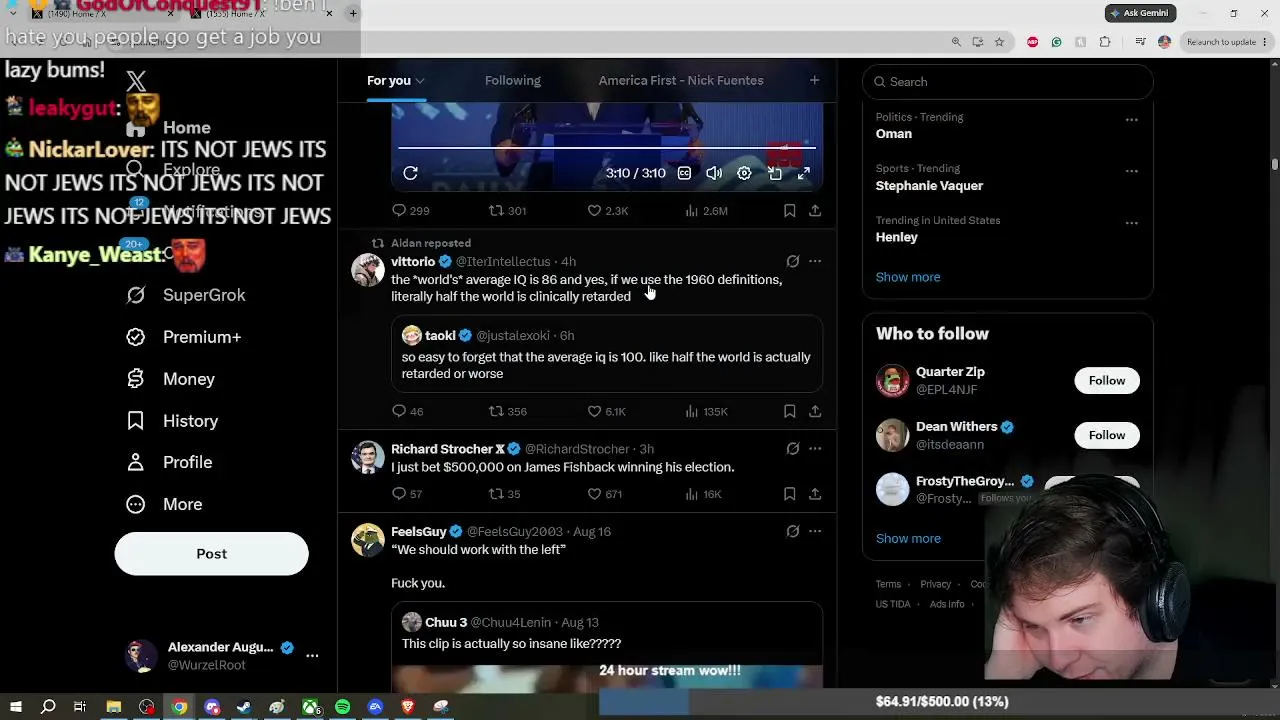Open Windows Start menu
This screenshot has width=1280, height=720.
tap(15, 707)
